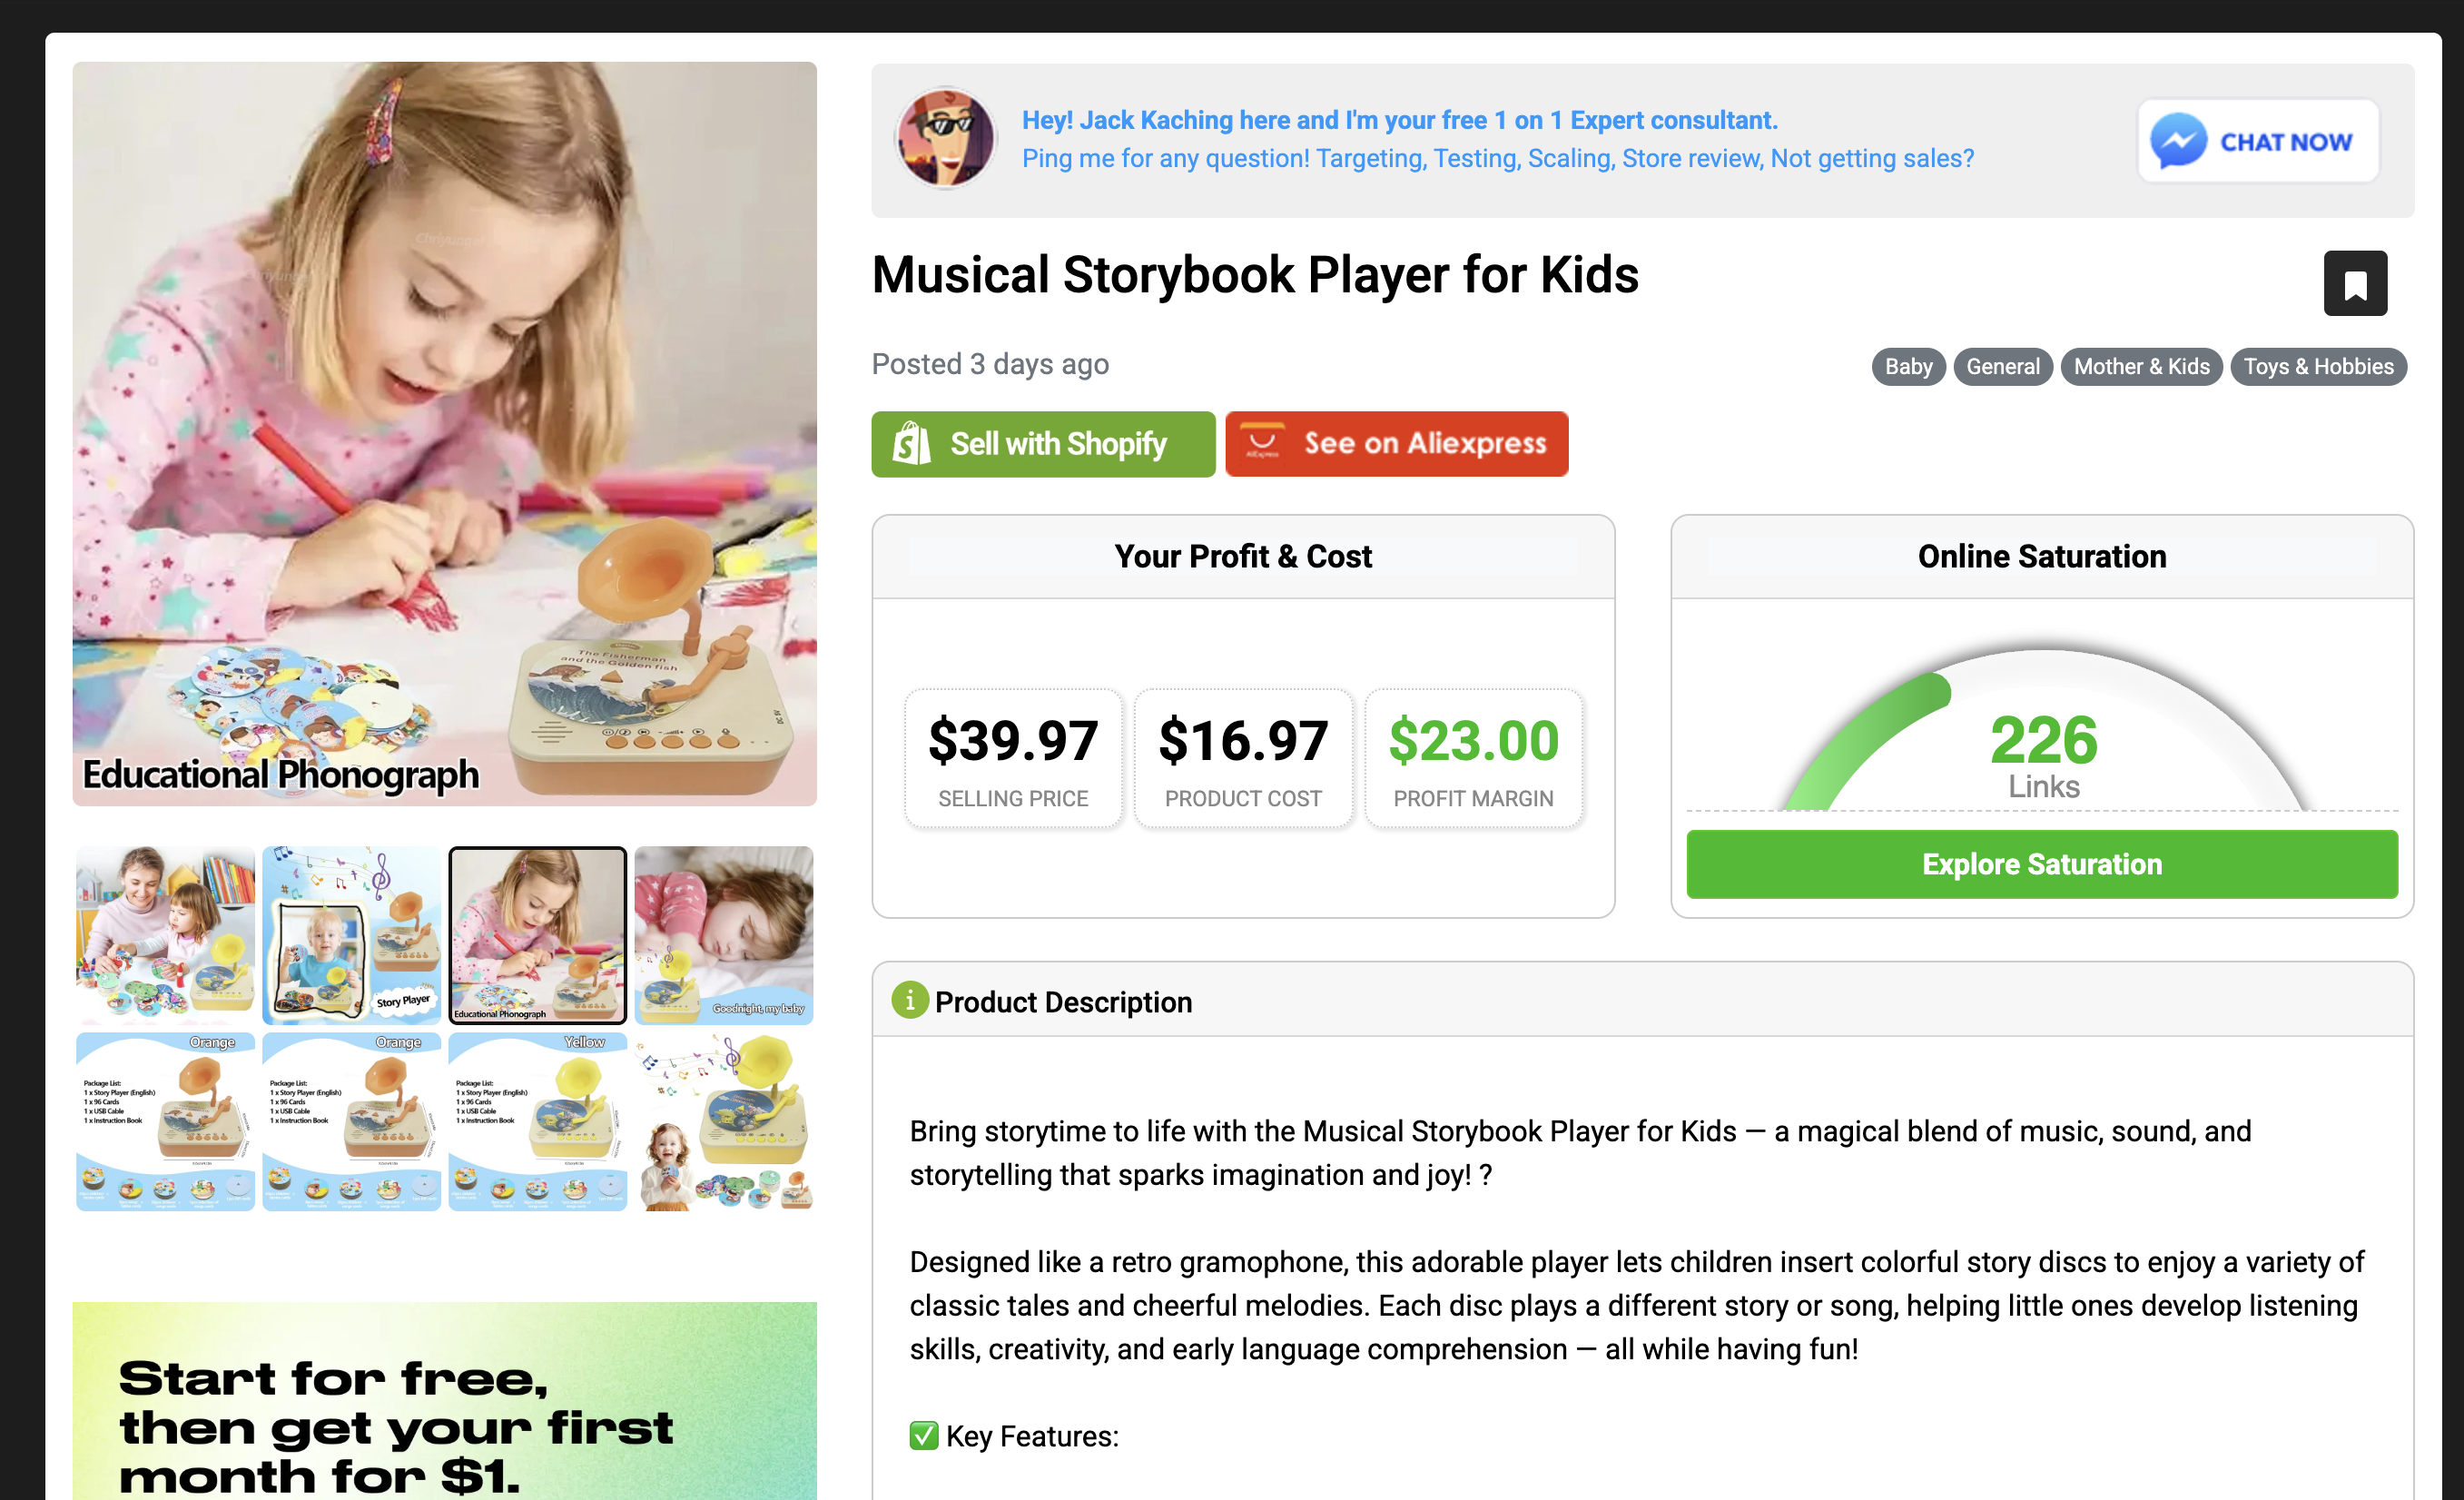Click the main Educational Phonograph product image
The image size is (2464, 1500).
coord(444,434)
